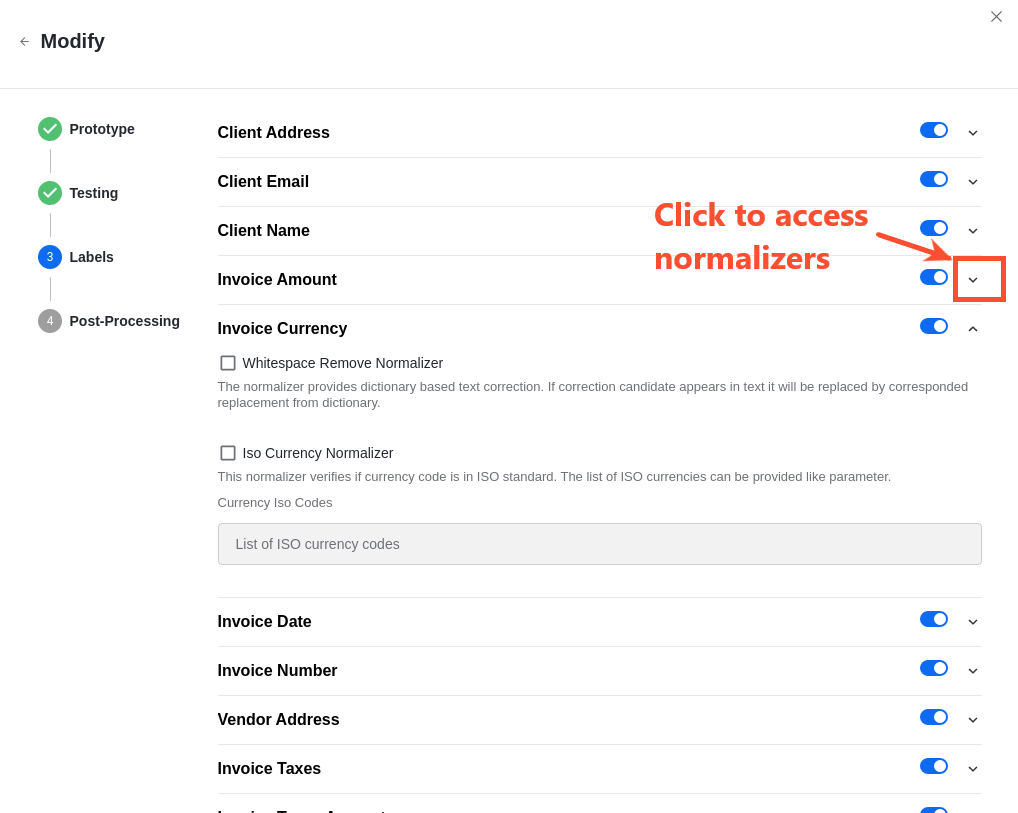This screenshot has width=1018, height=813.
Task: Click the Currency Iso Codes input field
Action: pos(599,544)
